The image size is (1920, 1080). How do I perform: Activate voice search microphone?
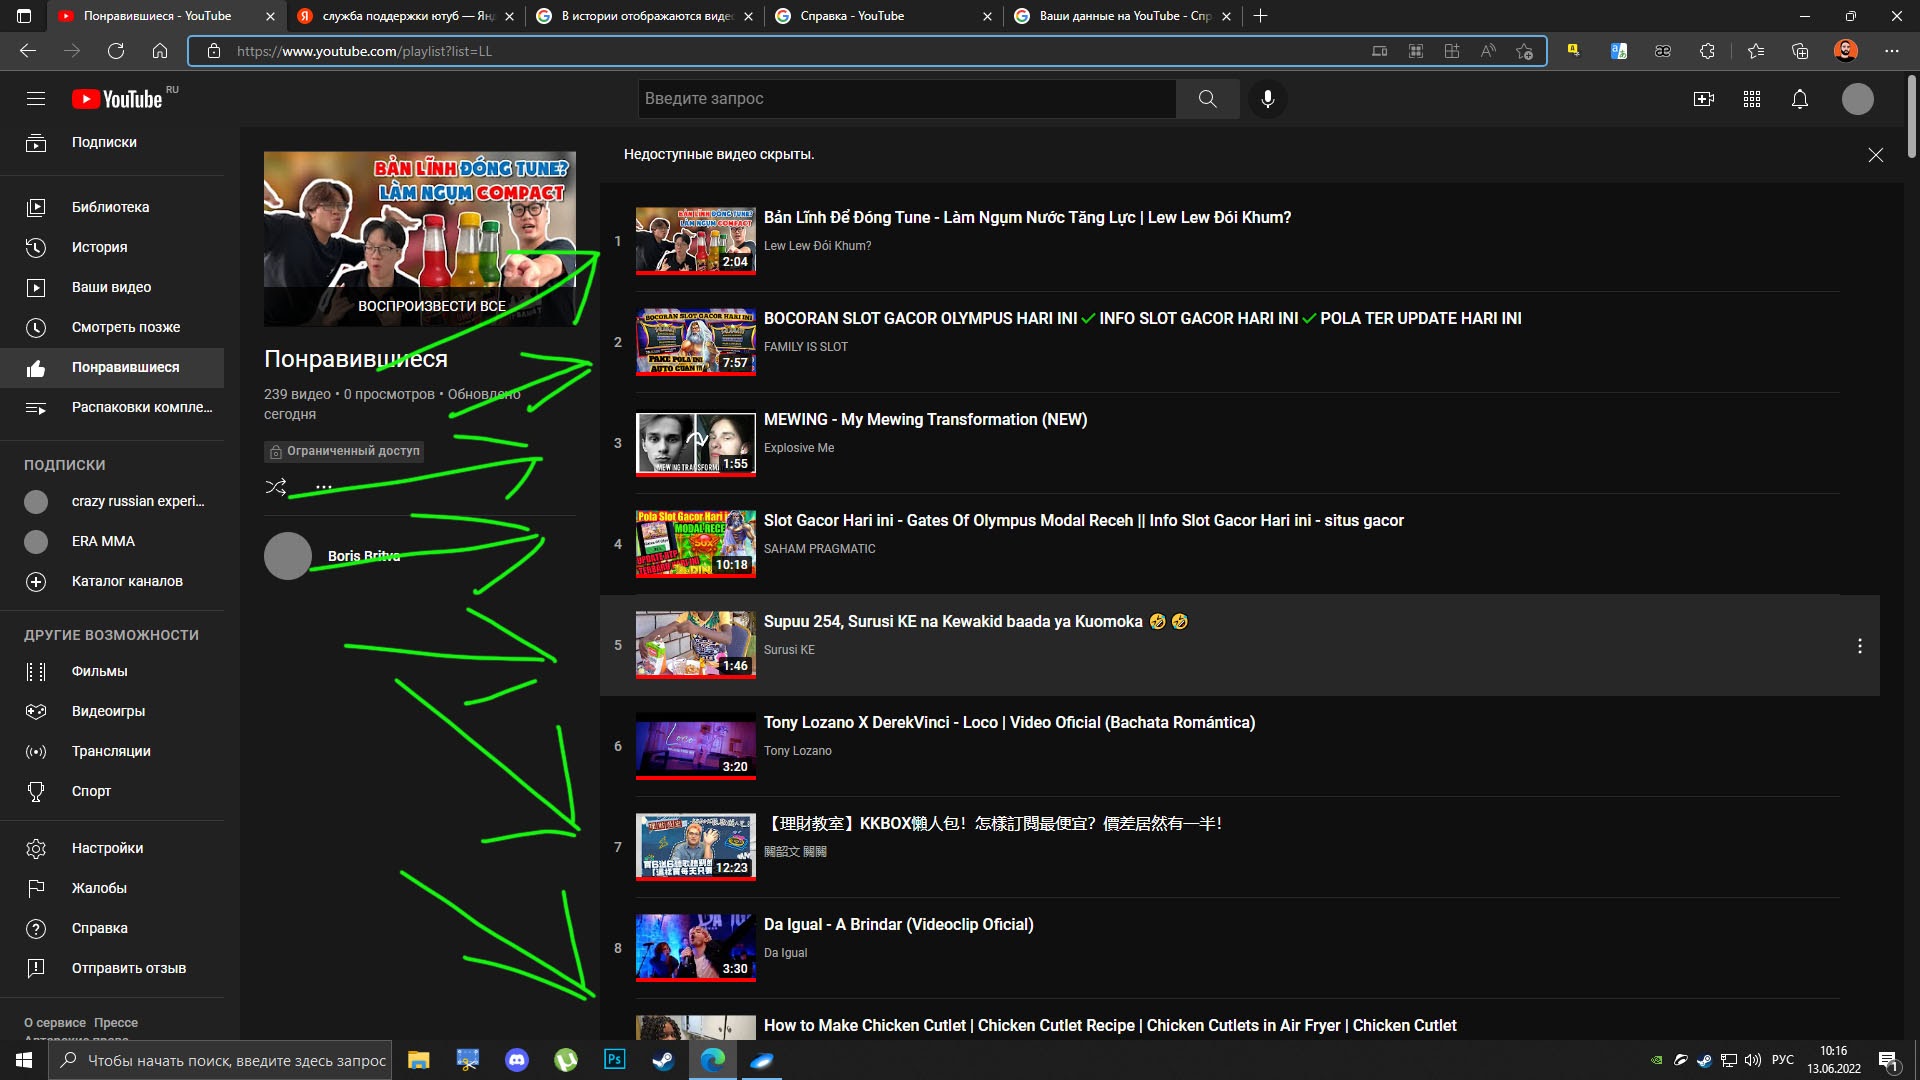tap(1268, 99)
